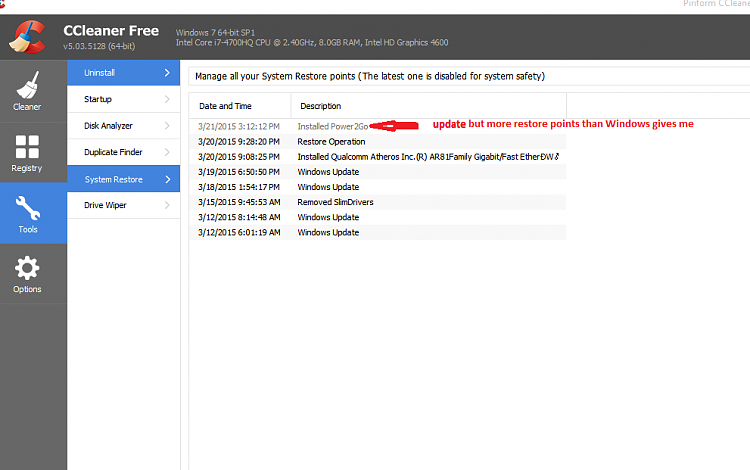The width and height of the screenshot is (750, 470).
Task: Click the chevron next to Uninstall
Action: 167,73
